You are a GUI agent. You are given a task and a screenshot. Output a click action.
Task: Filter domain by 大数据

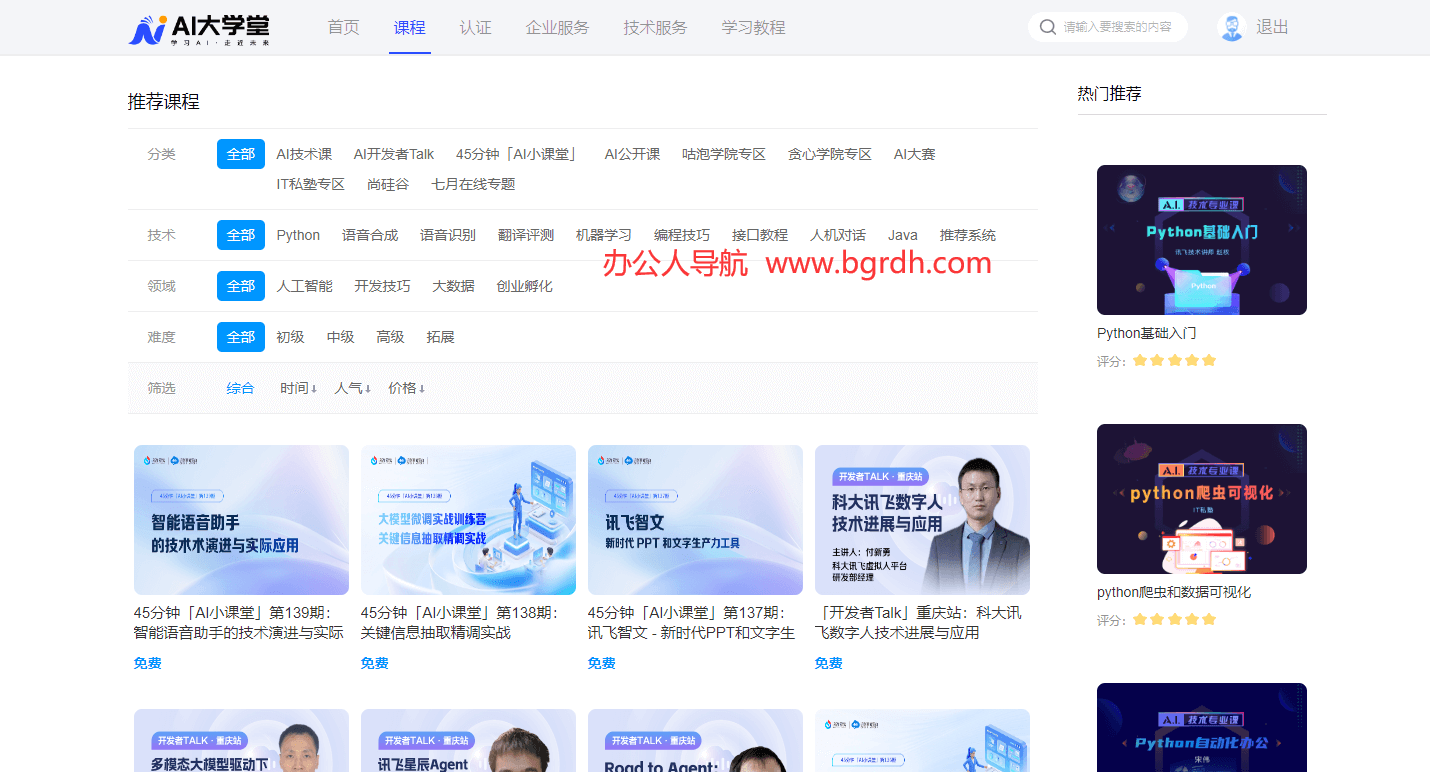point(453,286)
